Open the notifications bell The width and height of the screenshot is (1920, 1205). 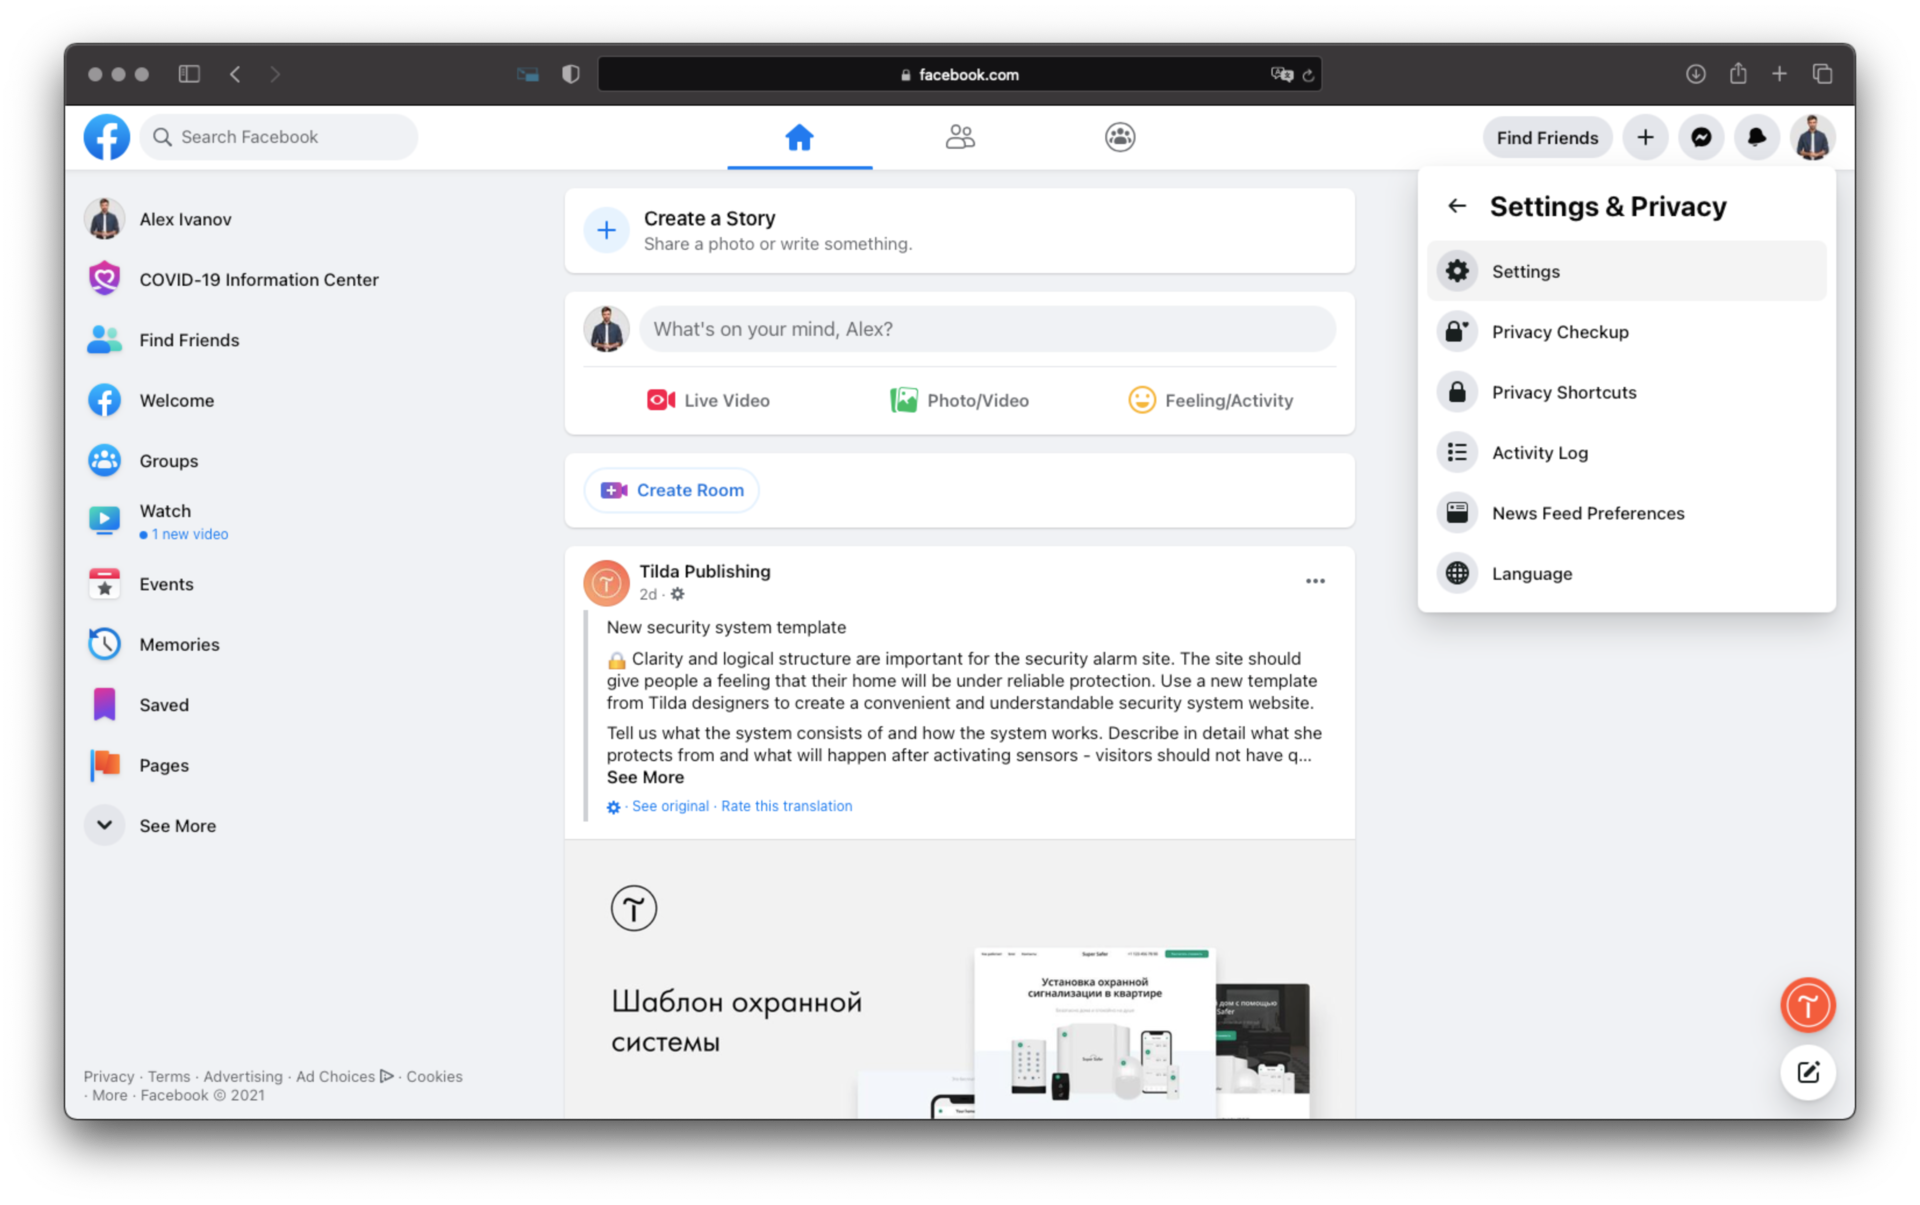pyautogui.click(x=1757, y=137)
